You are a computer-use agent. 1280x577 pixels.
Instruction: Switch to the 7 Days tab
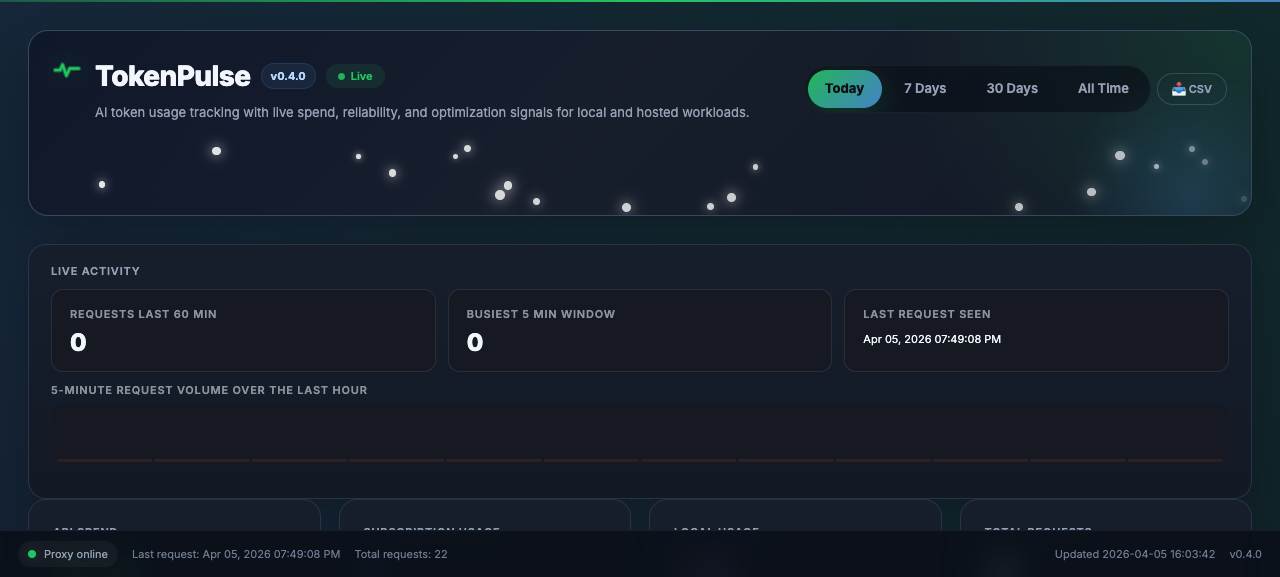925,88
